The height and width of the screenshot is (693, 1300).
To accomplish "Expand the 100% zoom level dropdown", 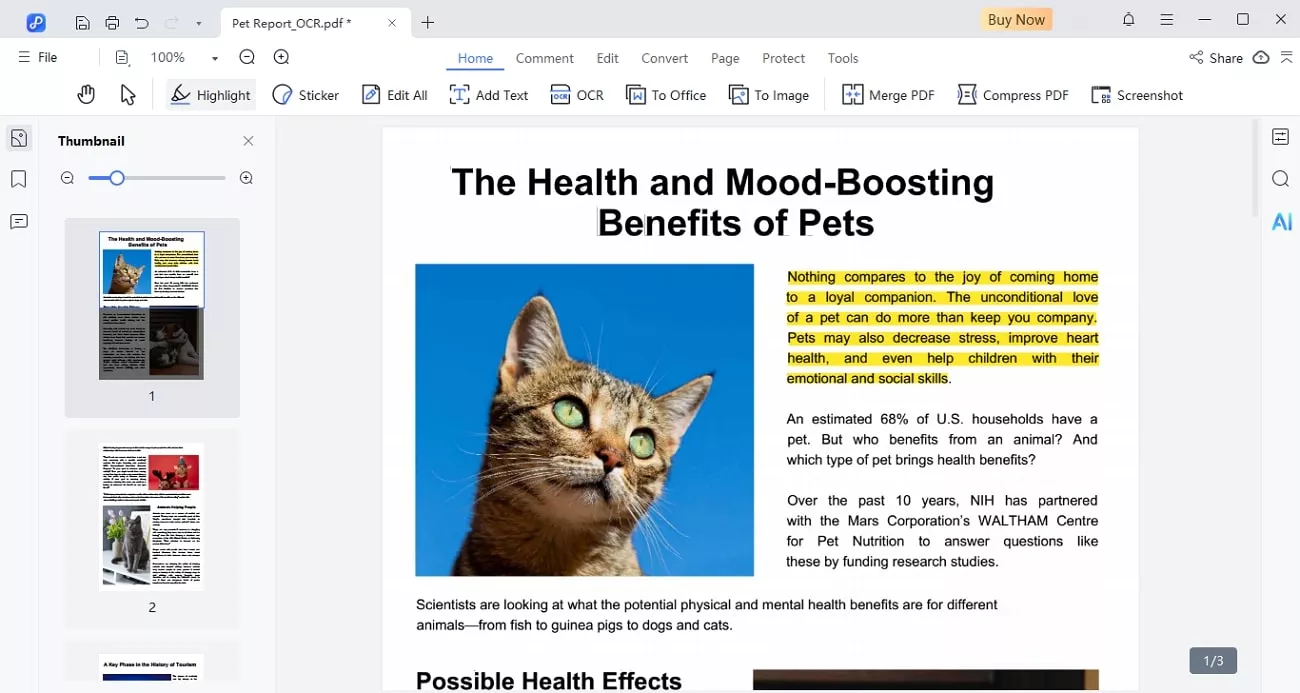I will click(214, 58).
